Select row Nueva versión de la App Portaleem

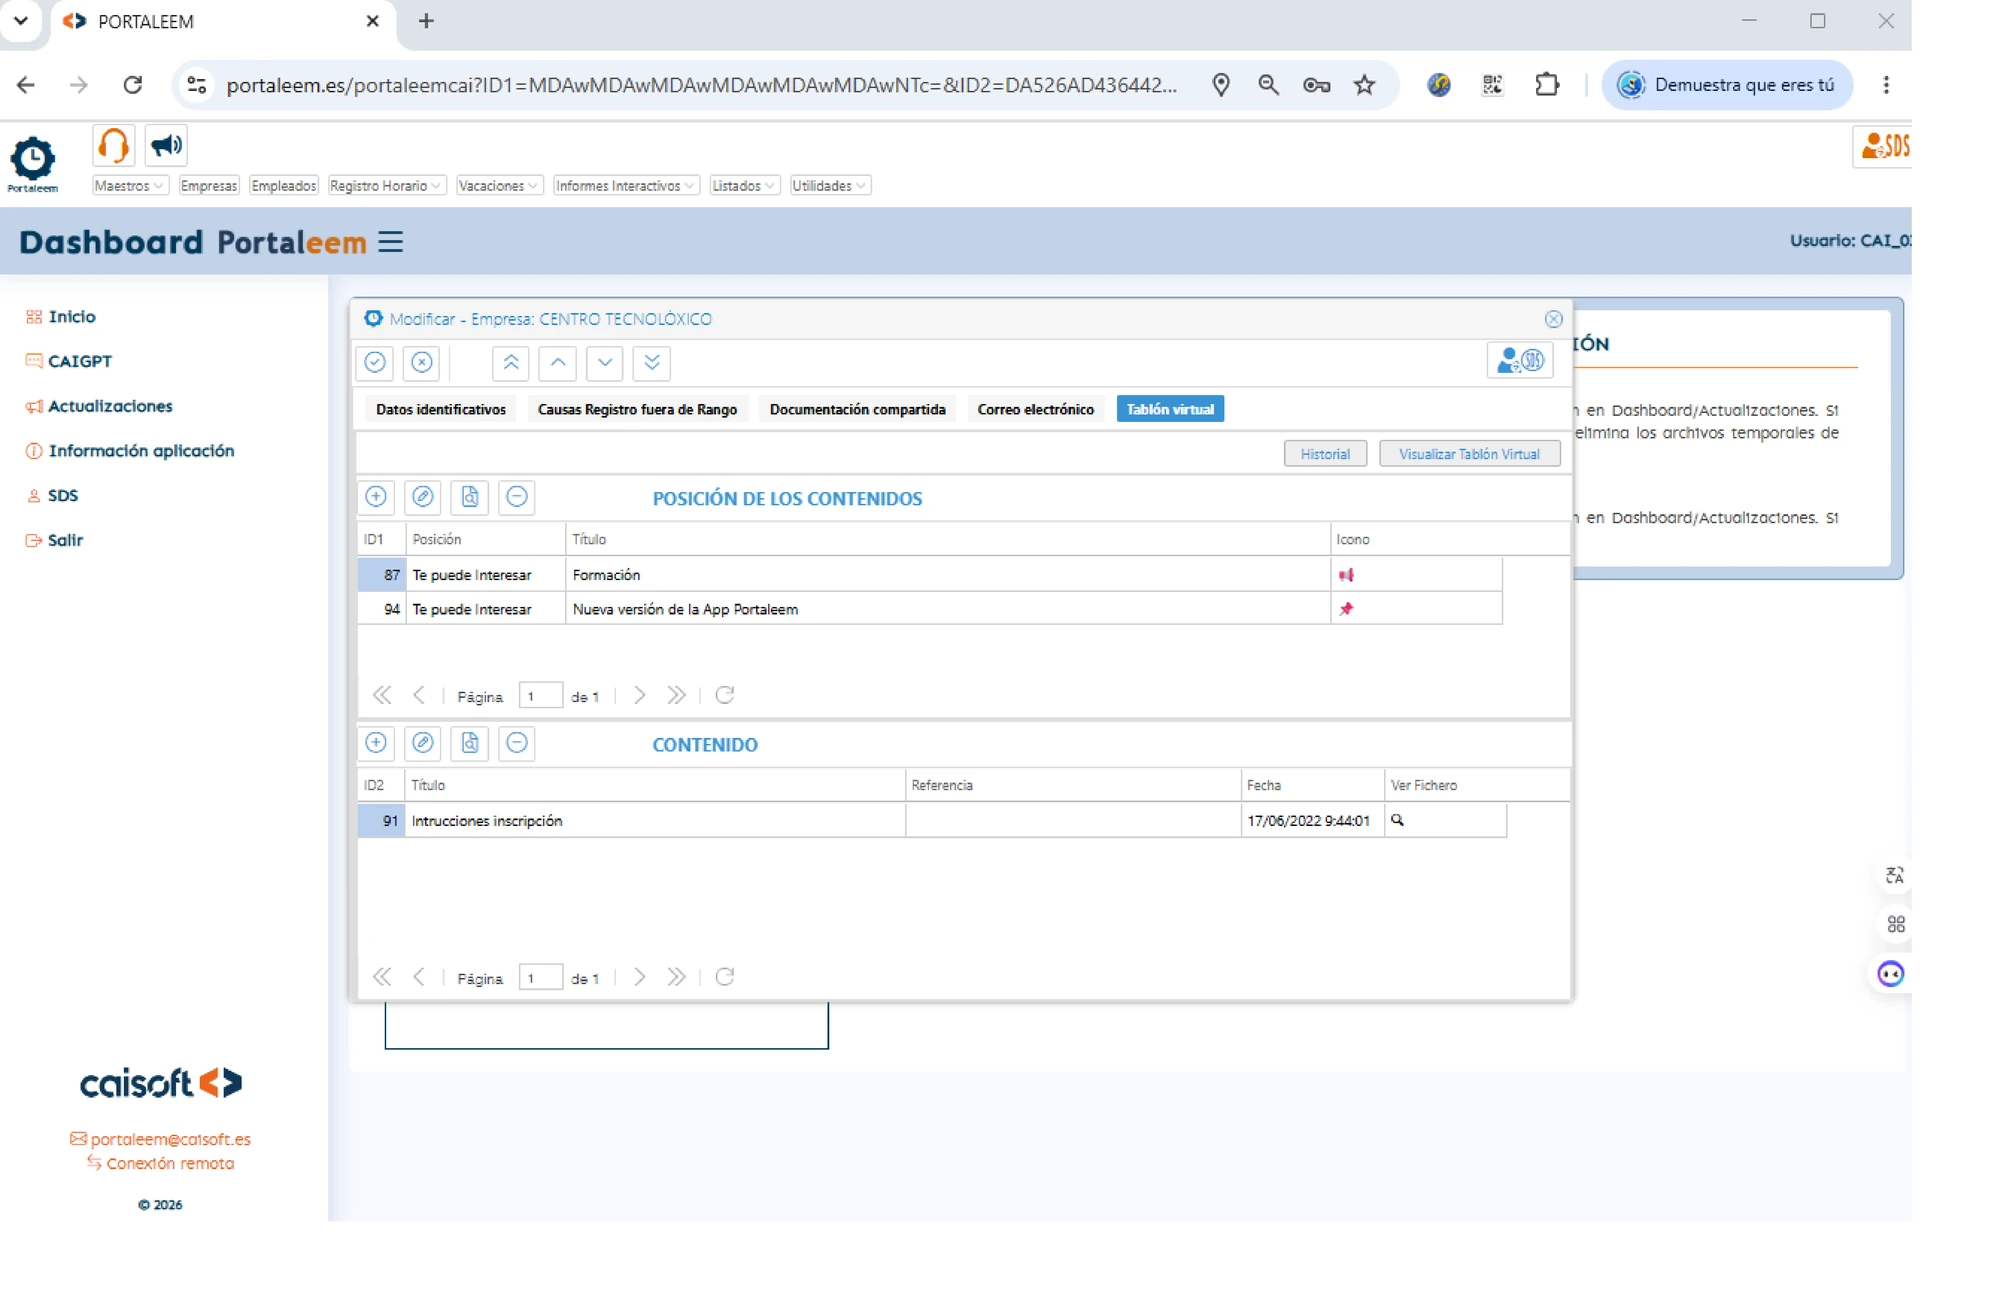click(x=930, y=609)
